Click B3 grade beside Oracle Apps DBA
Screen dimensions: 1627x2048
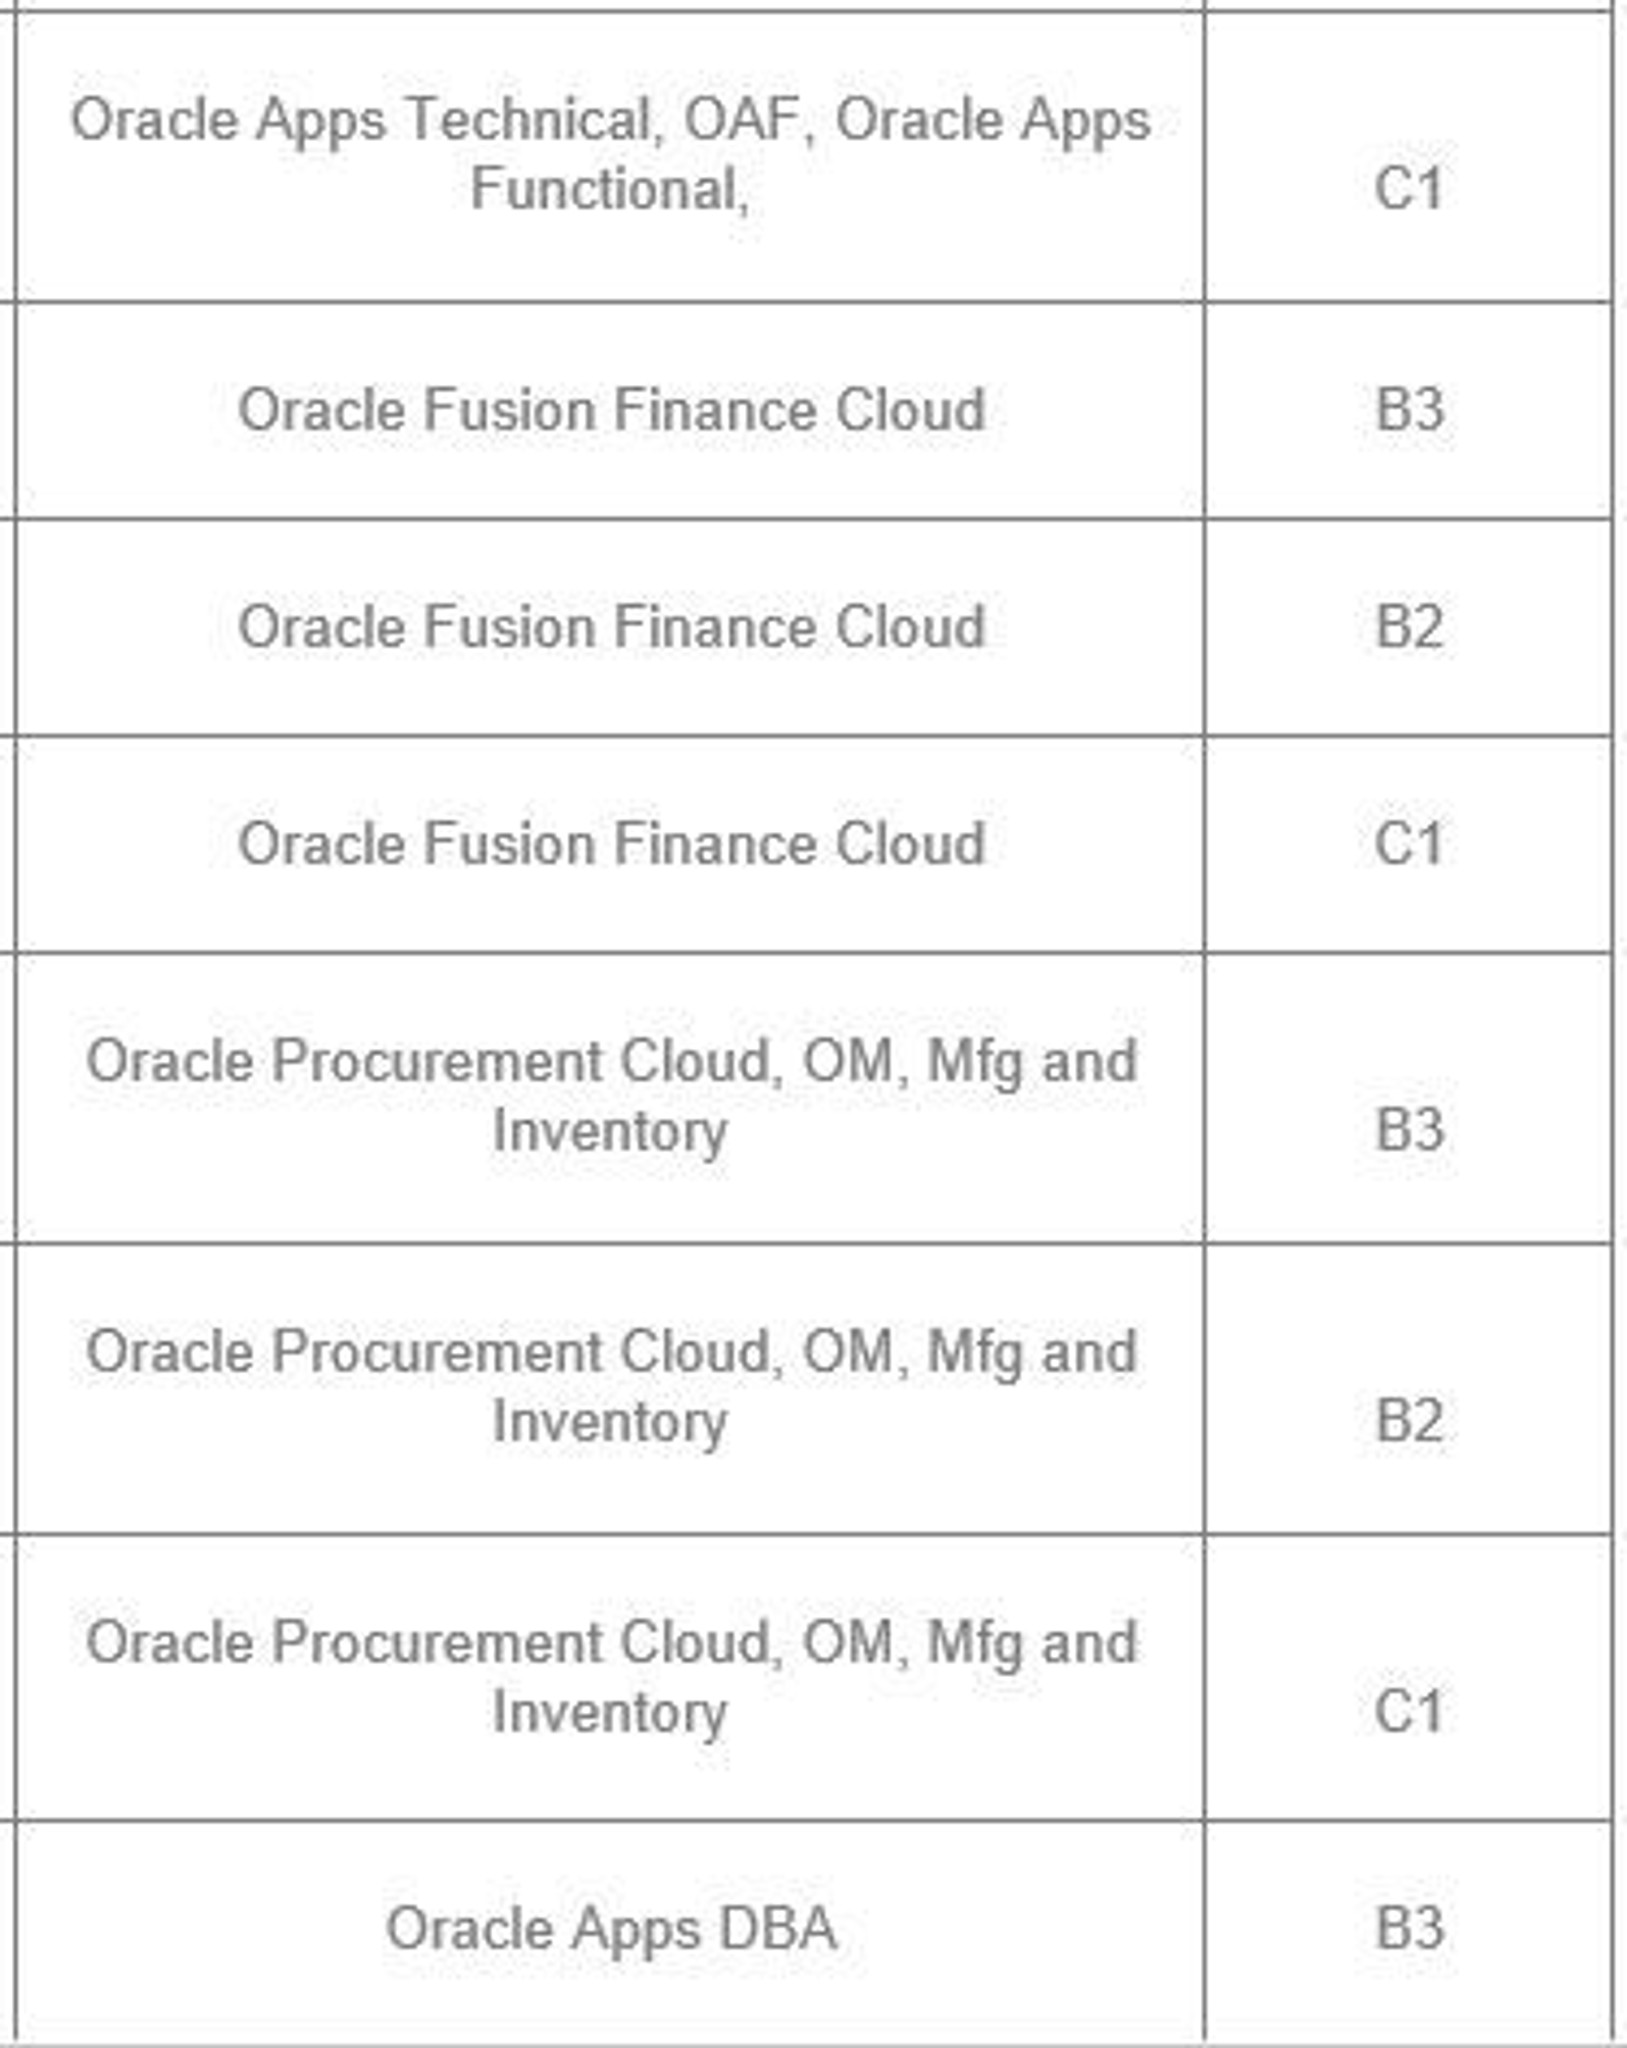click(x=1408, y=1928)
